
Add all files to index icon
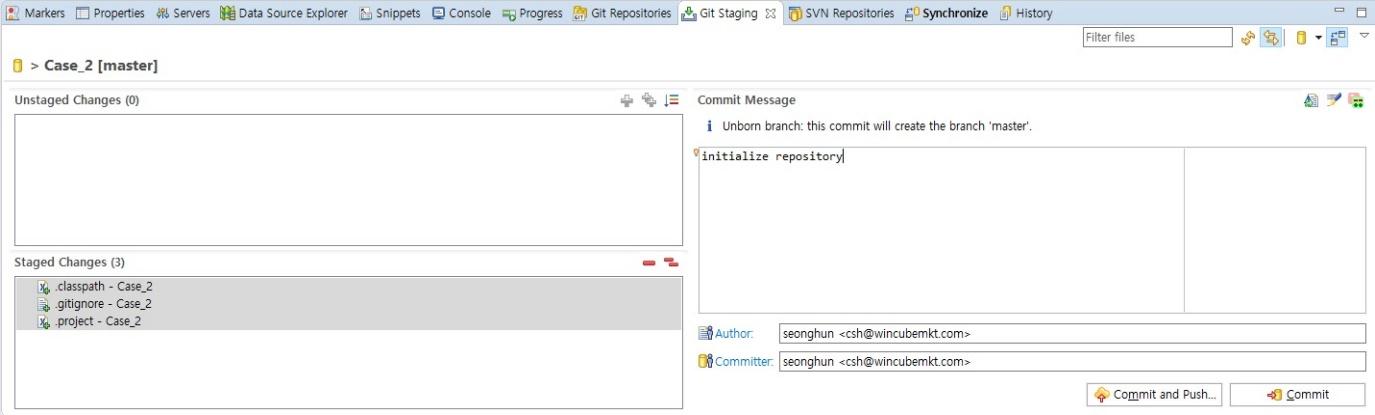click(649, 100)
